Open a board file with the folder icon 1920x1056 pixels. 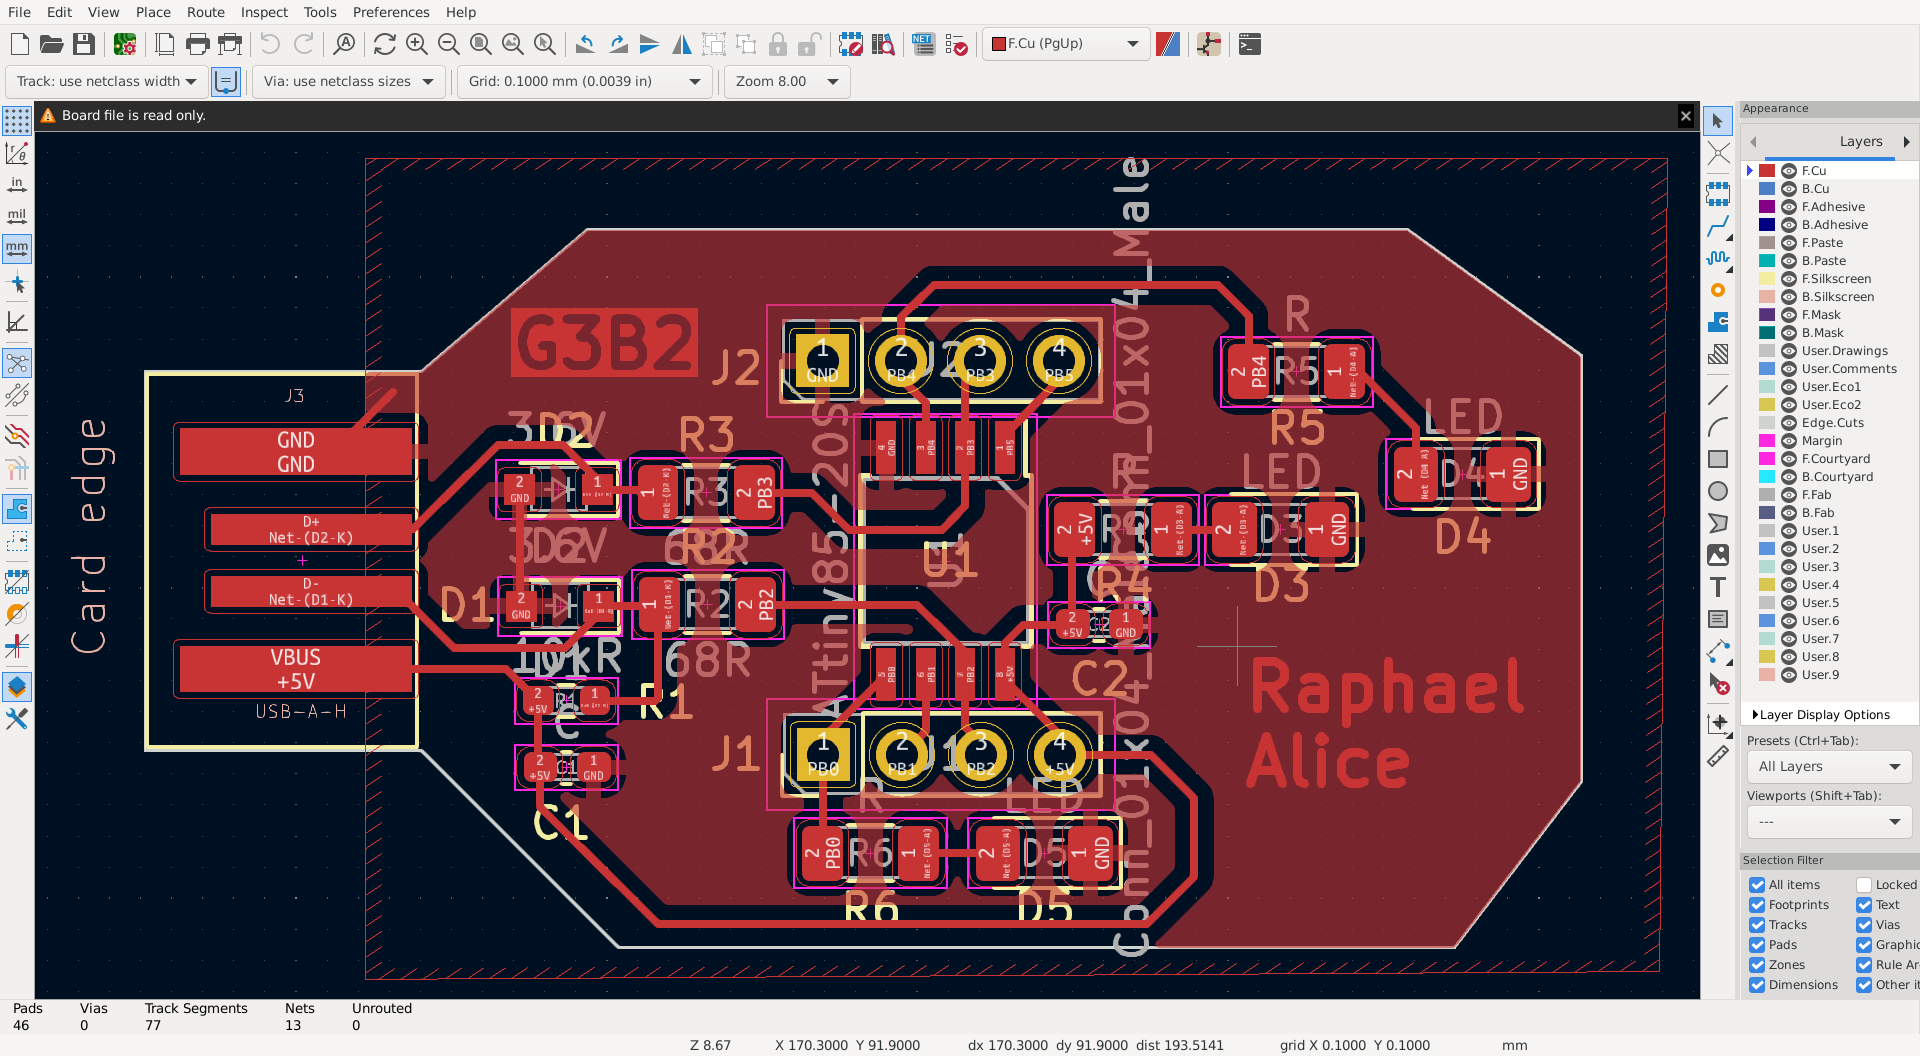(52, 44)
